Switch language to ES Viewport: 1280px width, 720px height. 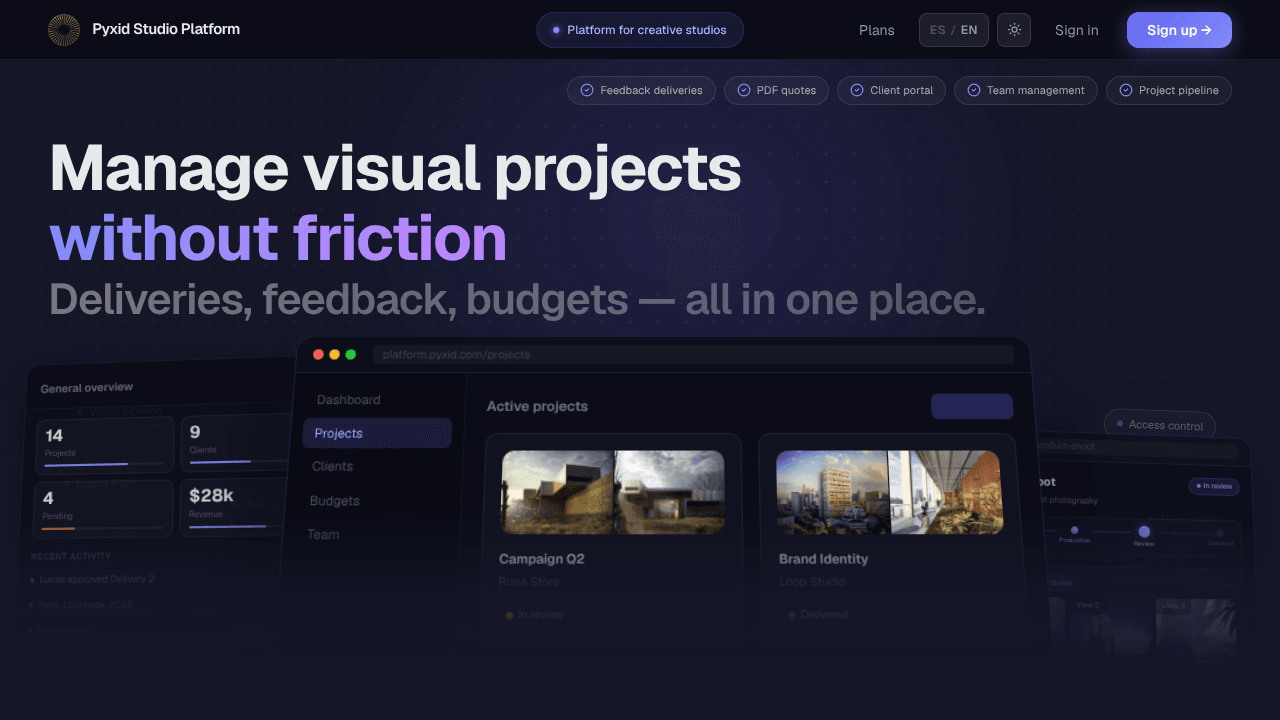[937, 30]
